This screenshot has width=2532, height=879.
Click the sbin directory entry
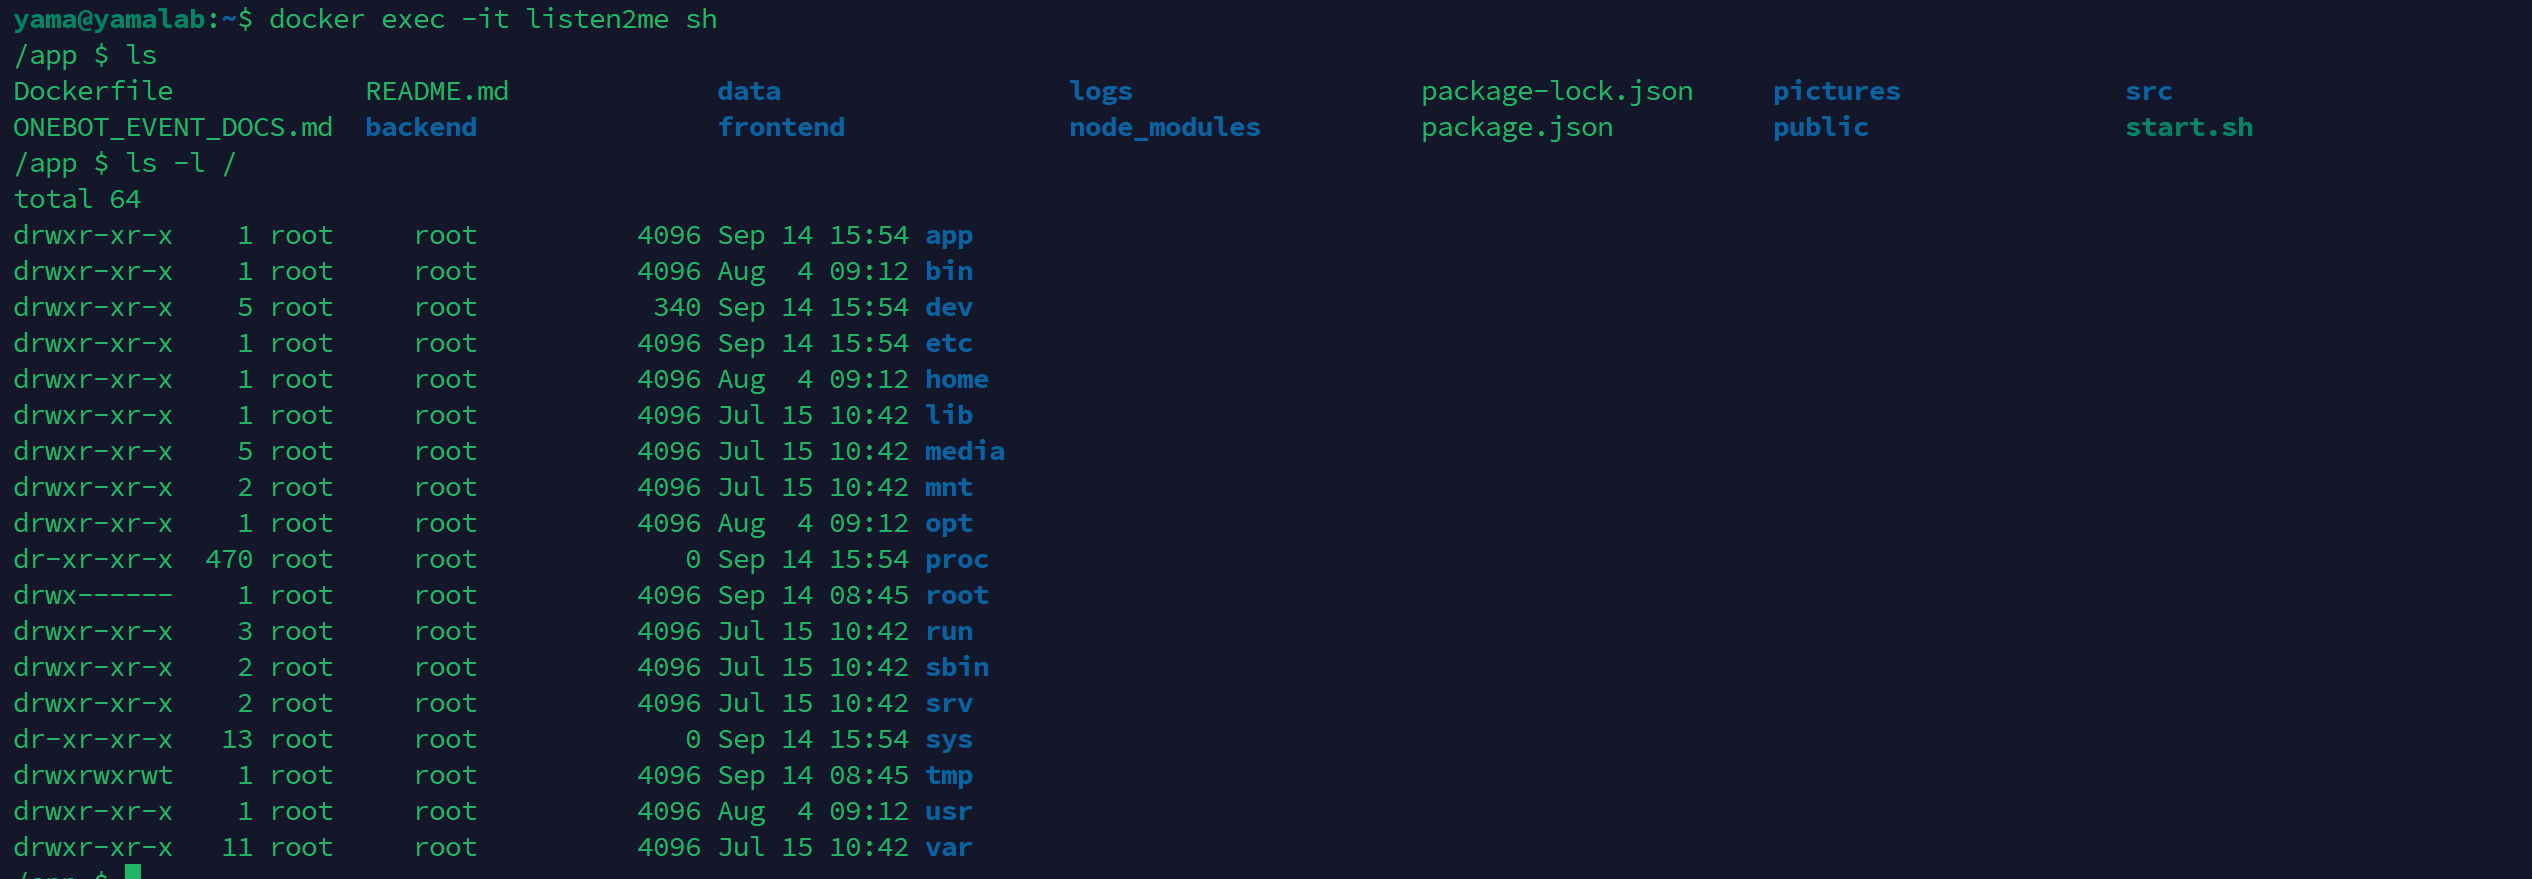[x=957, y=667]
